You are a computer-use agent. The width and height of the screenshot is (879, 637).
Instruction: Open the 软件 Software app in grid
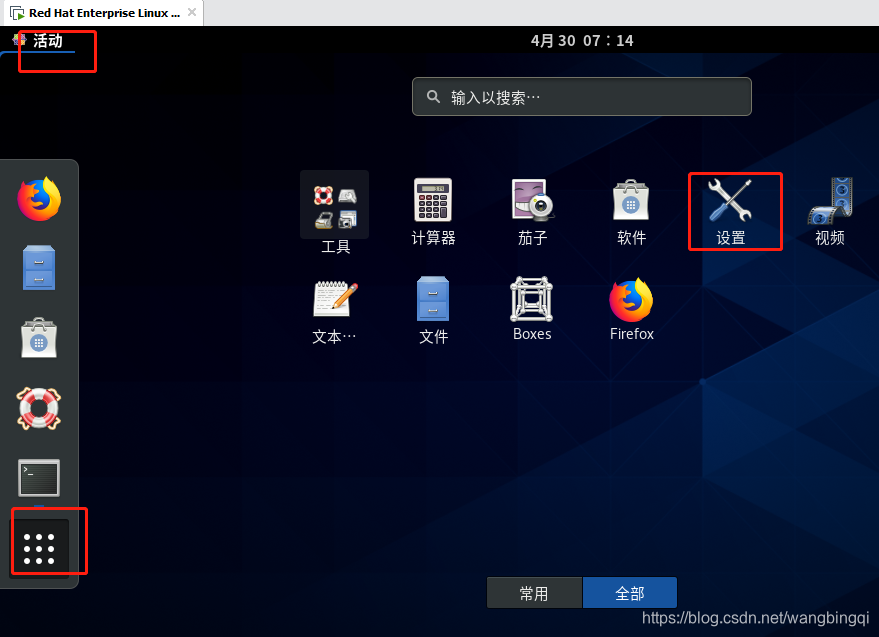(631, 211)
